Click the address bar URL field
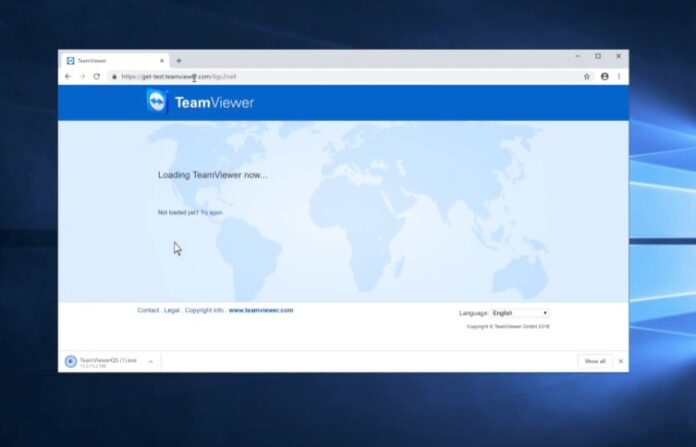Image resolution: width=696 pixels, height=447 pixels. (348, 76)
